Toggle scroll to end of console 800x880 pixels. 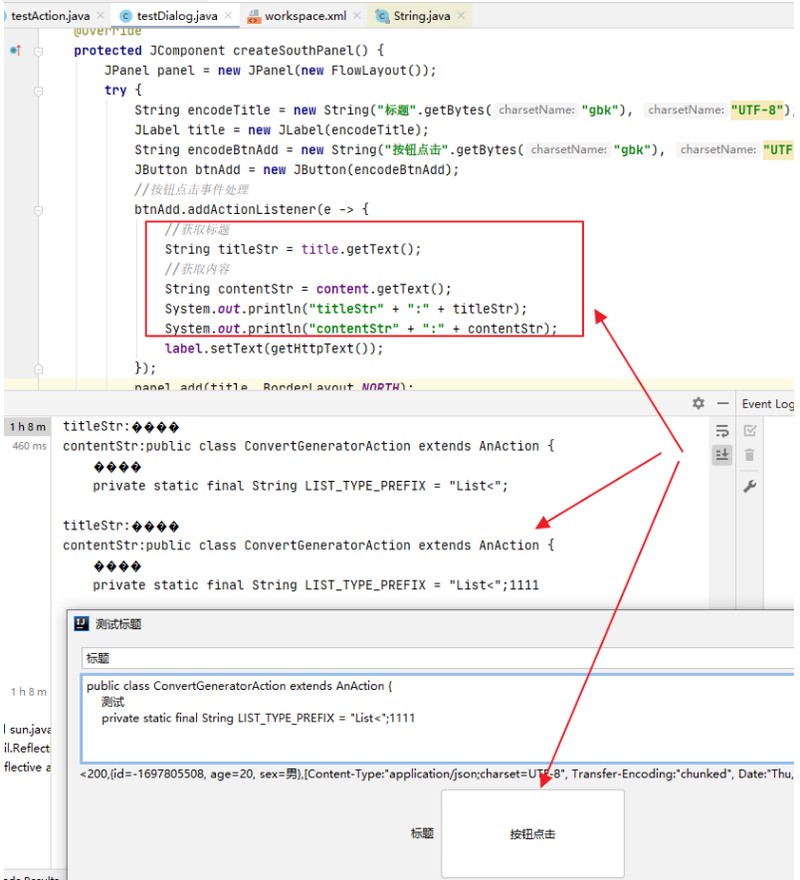[x=722, y=455]
